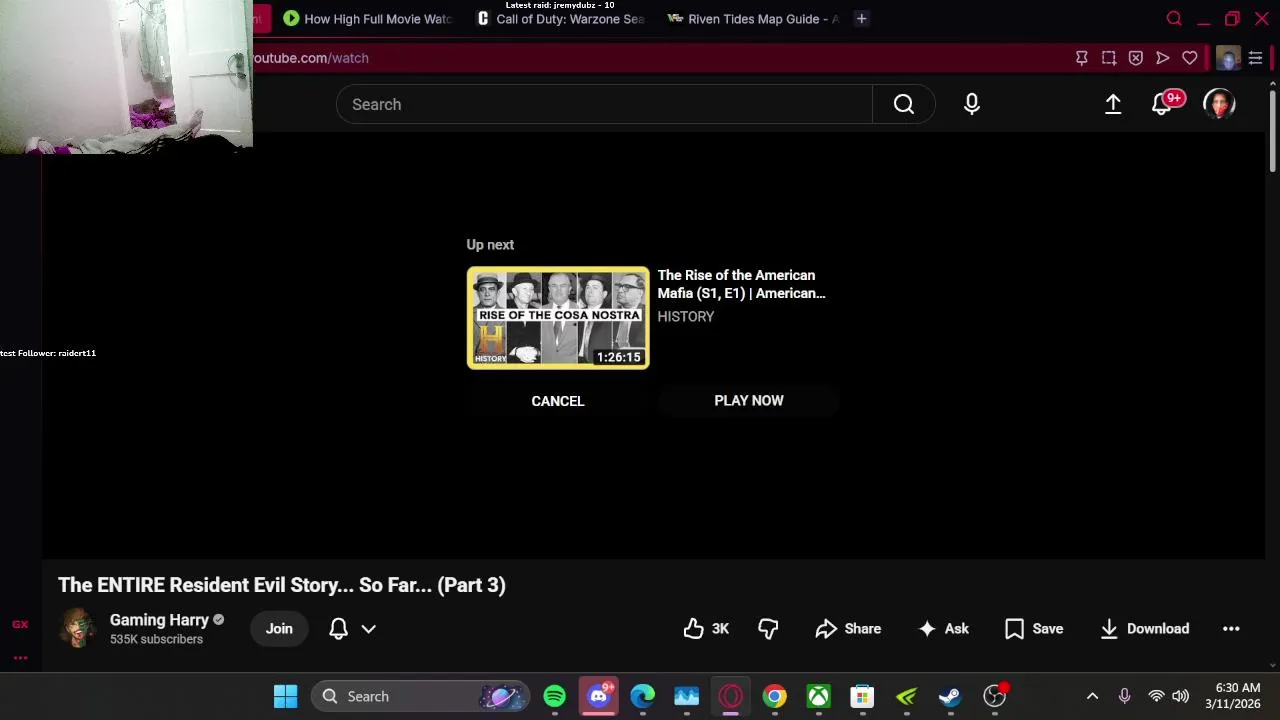Click the Windows Start button
Image resolution: width=1280 pixels, height=720 pixels.
[x=285, y=696]
